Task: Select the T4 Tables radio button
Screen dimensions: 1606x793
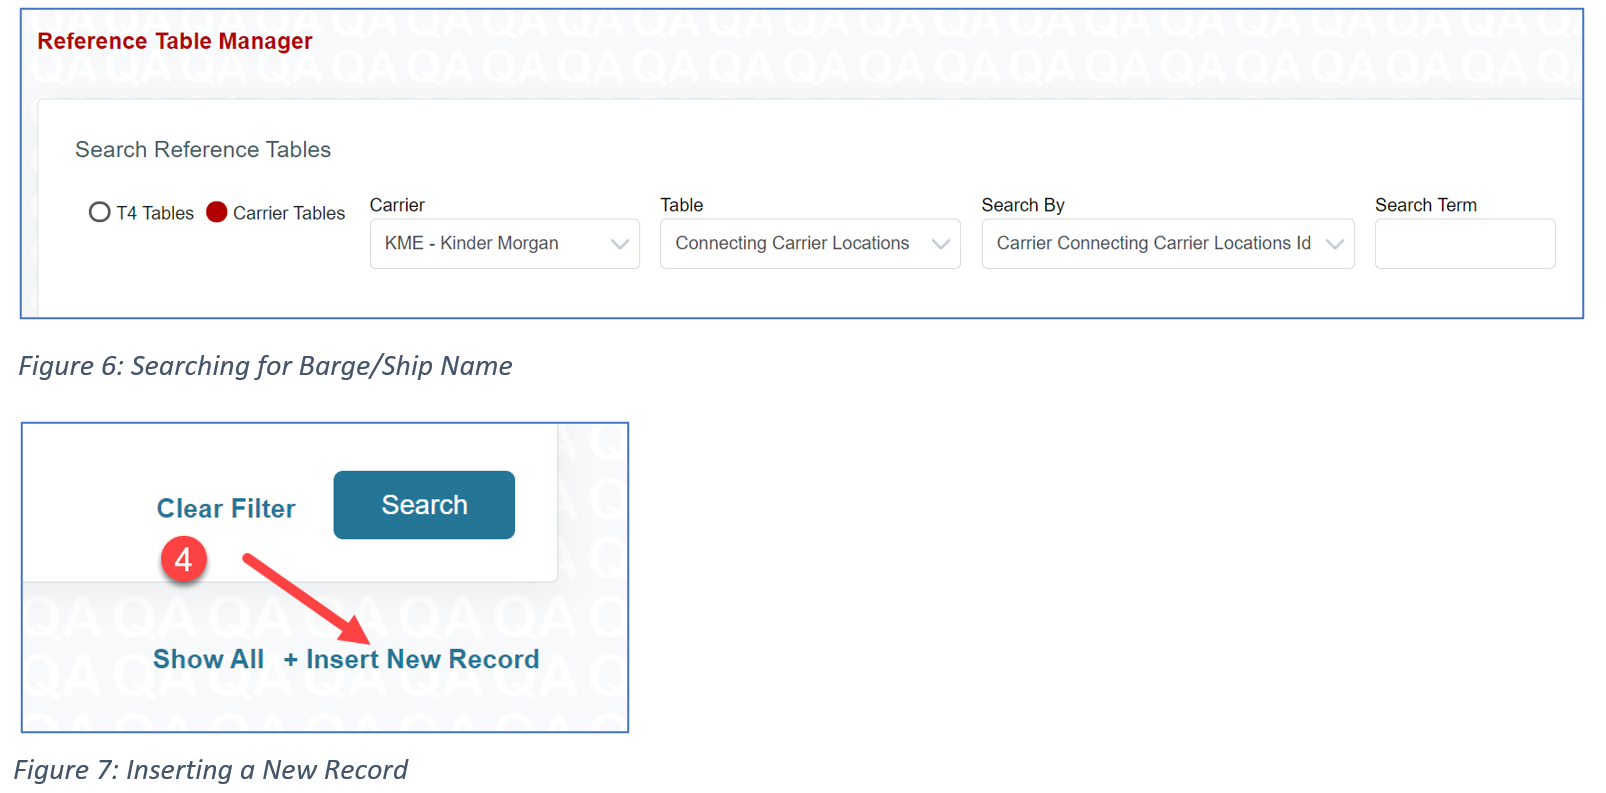Action: pyautogui.click(x=99, y=212)
